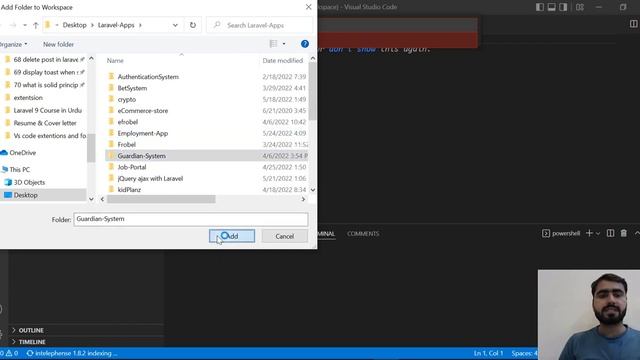
Task: Select the Guardian-System folder row
Action: (x=207, y=156)
